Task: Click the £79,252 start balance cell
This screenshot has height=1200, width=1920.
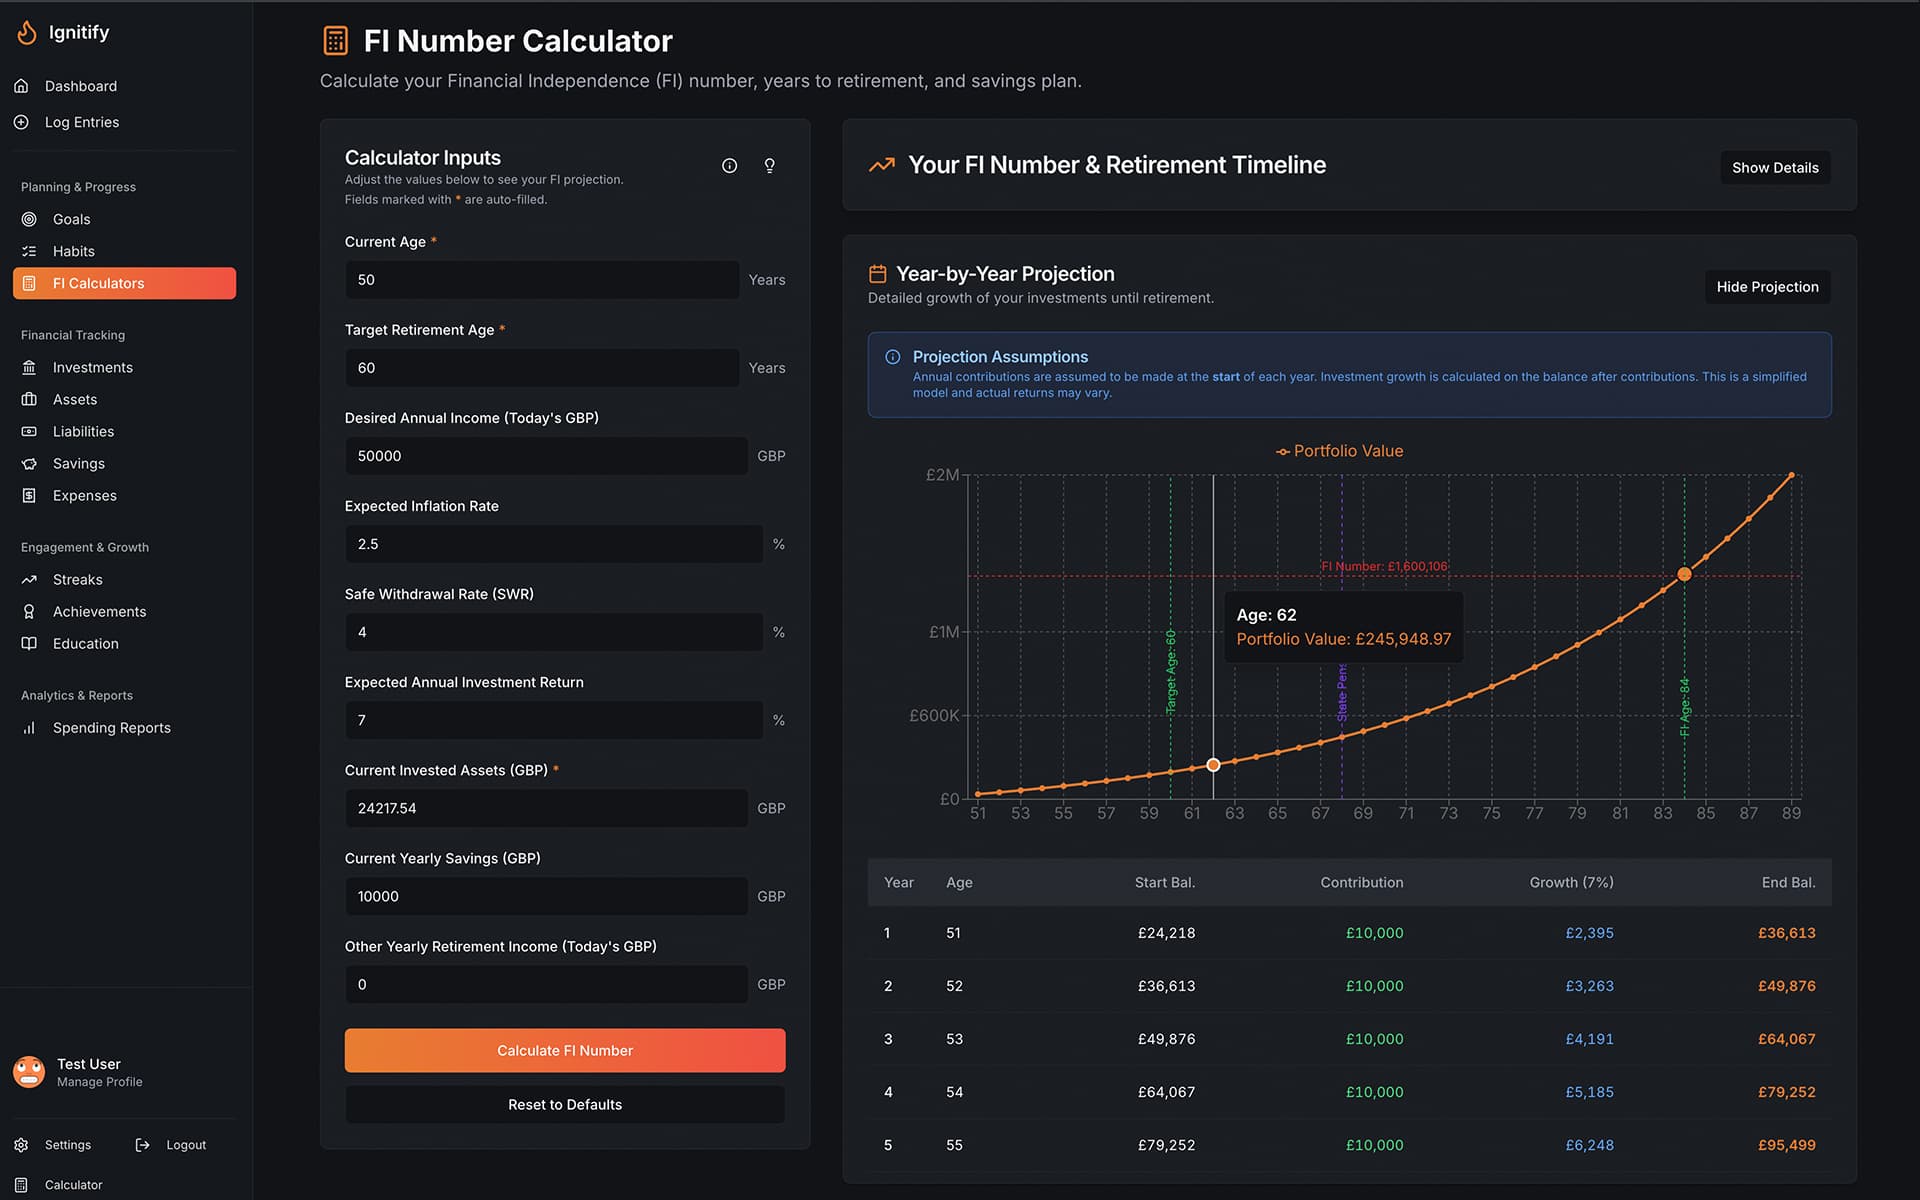Action: pyautogui.click(x=1166, y=1145)
